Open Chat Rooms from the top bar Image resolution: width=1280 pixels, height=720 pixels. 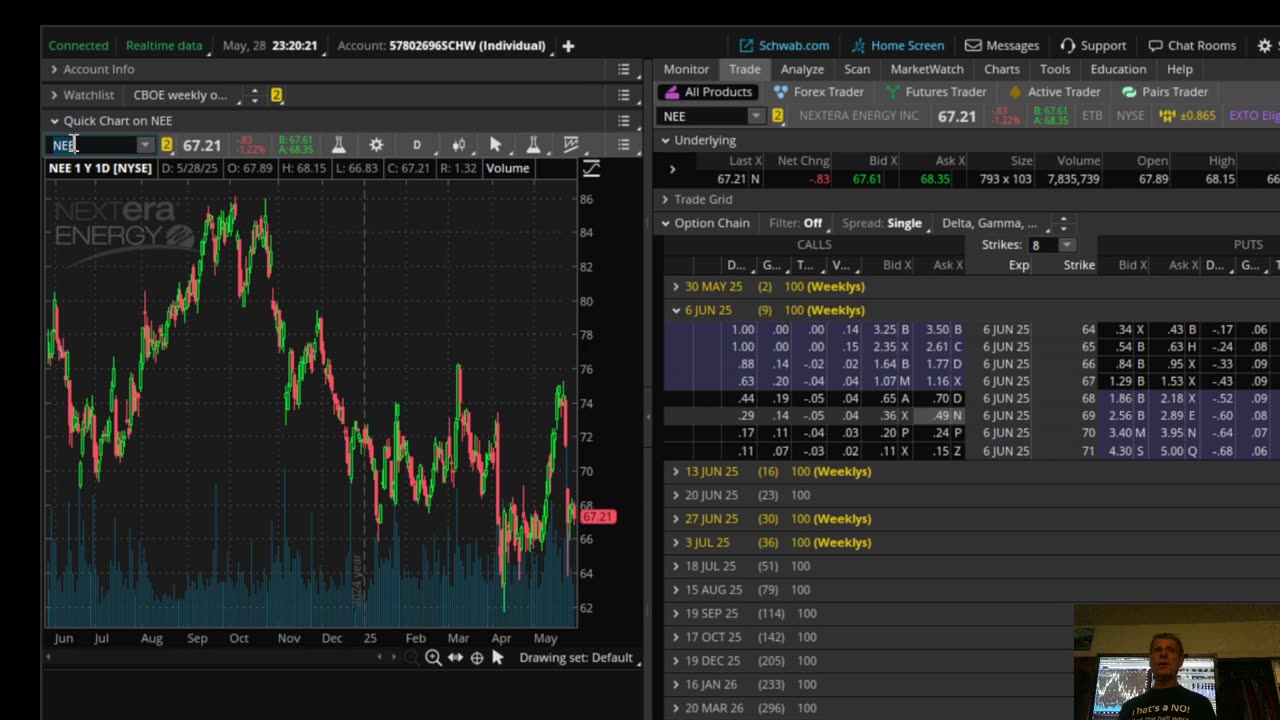pos(1192,45)
